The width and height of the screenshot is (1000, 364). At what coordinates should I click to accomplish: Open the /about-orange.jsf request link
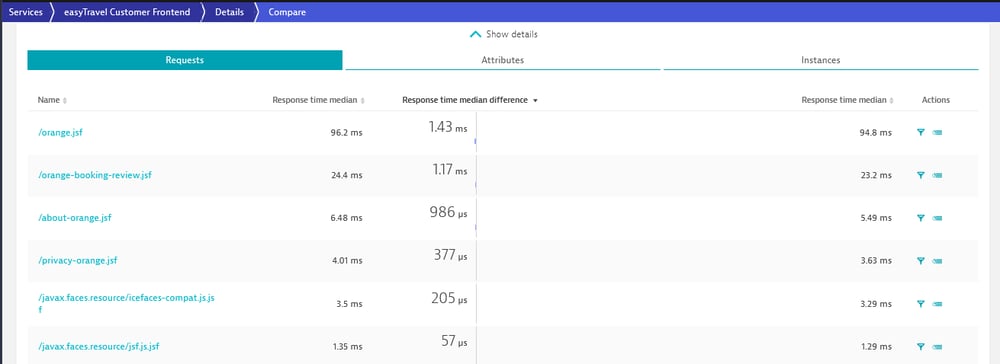[75, 218]
